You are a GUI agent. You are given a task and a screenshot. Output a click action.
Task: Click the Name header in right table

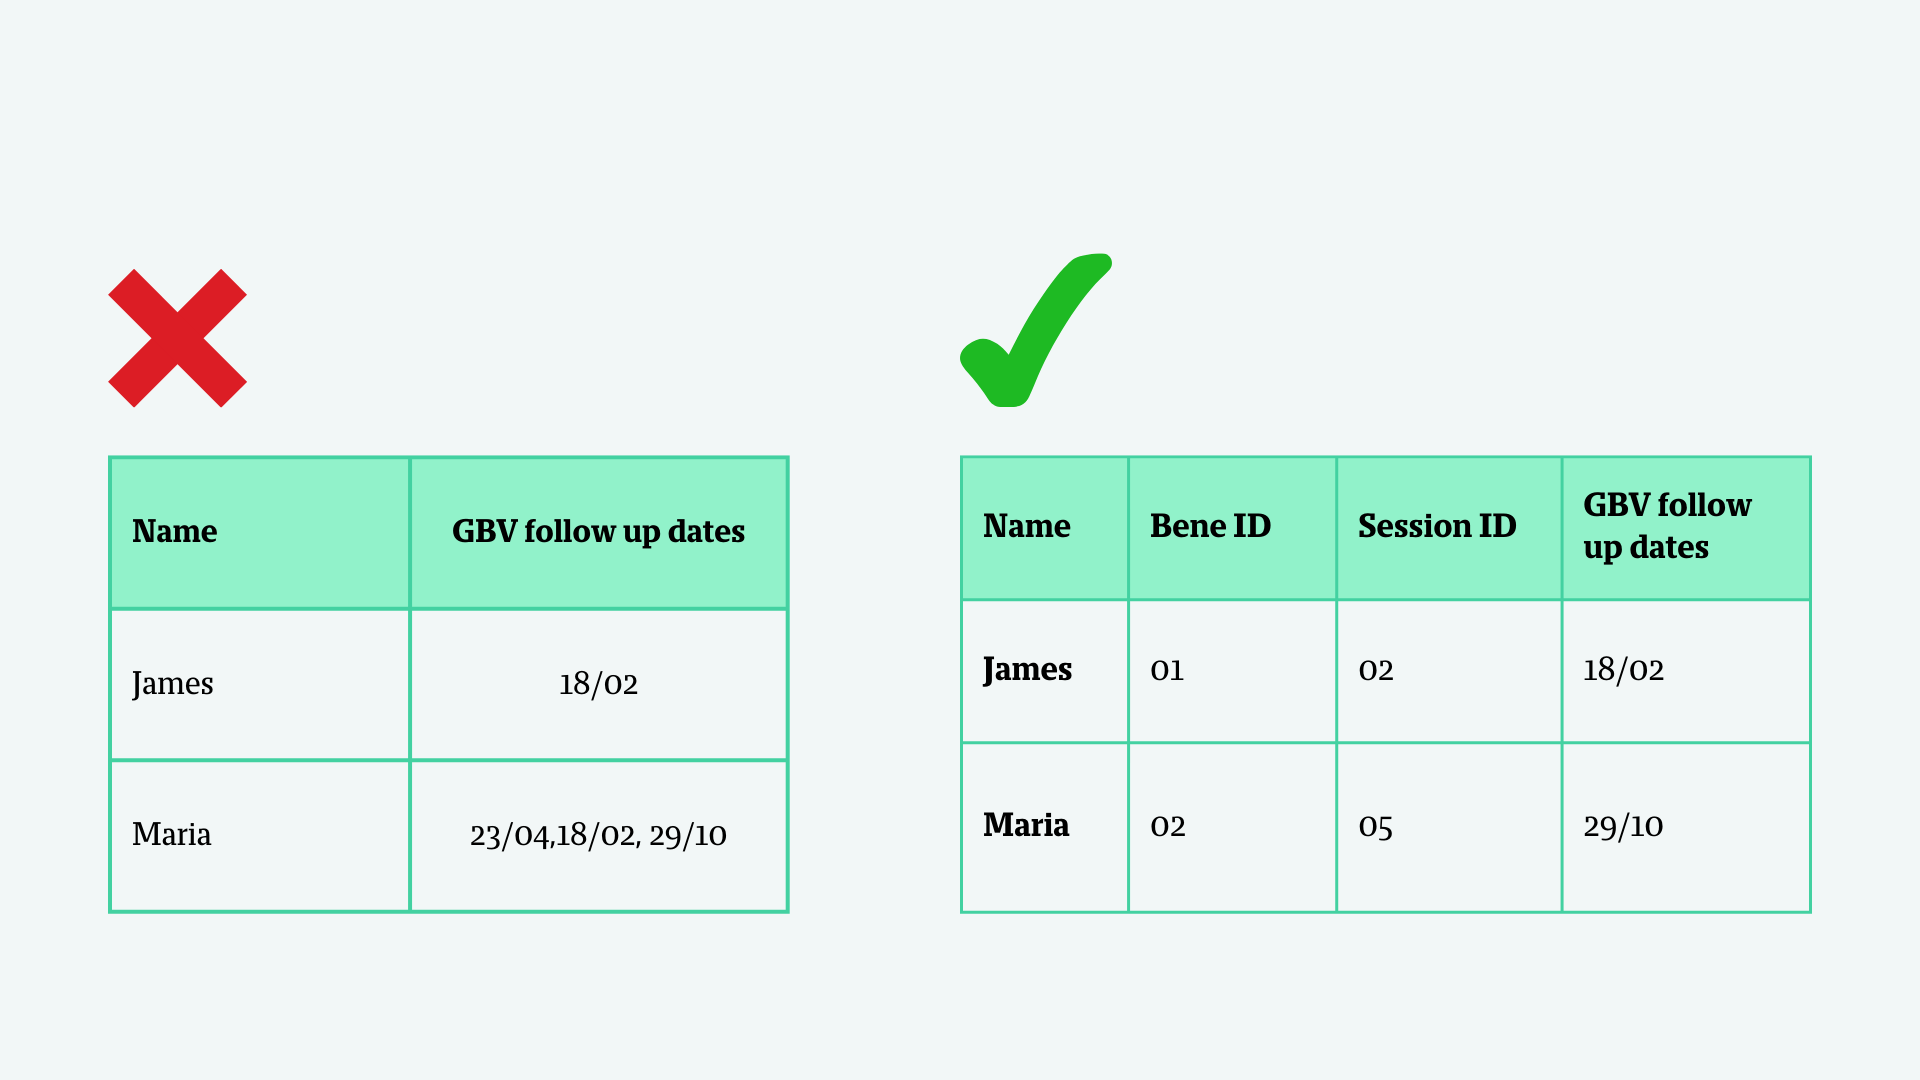coord(1045,528)
